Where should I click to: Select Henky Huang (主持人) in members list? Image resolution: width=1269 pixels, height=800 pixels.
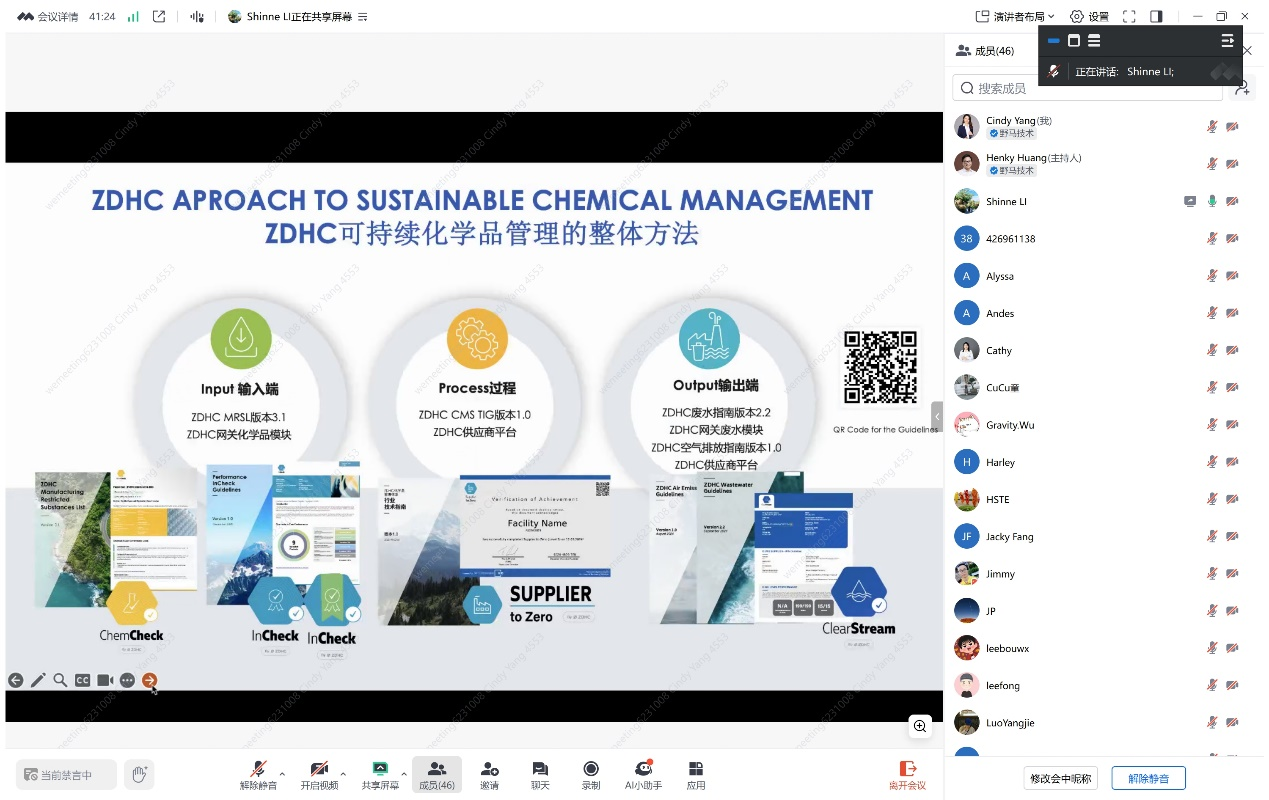point(1105,164)
